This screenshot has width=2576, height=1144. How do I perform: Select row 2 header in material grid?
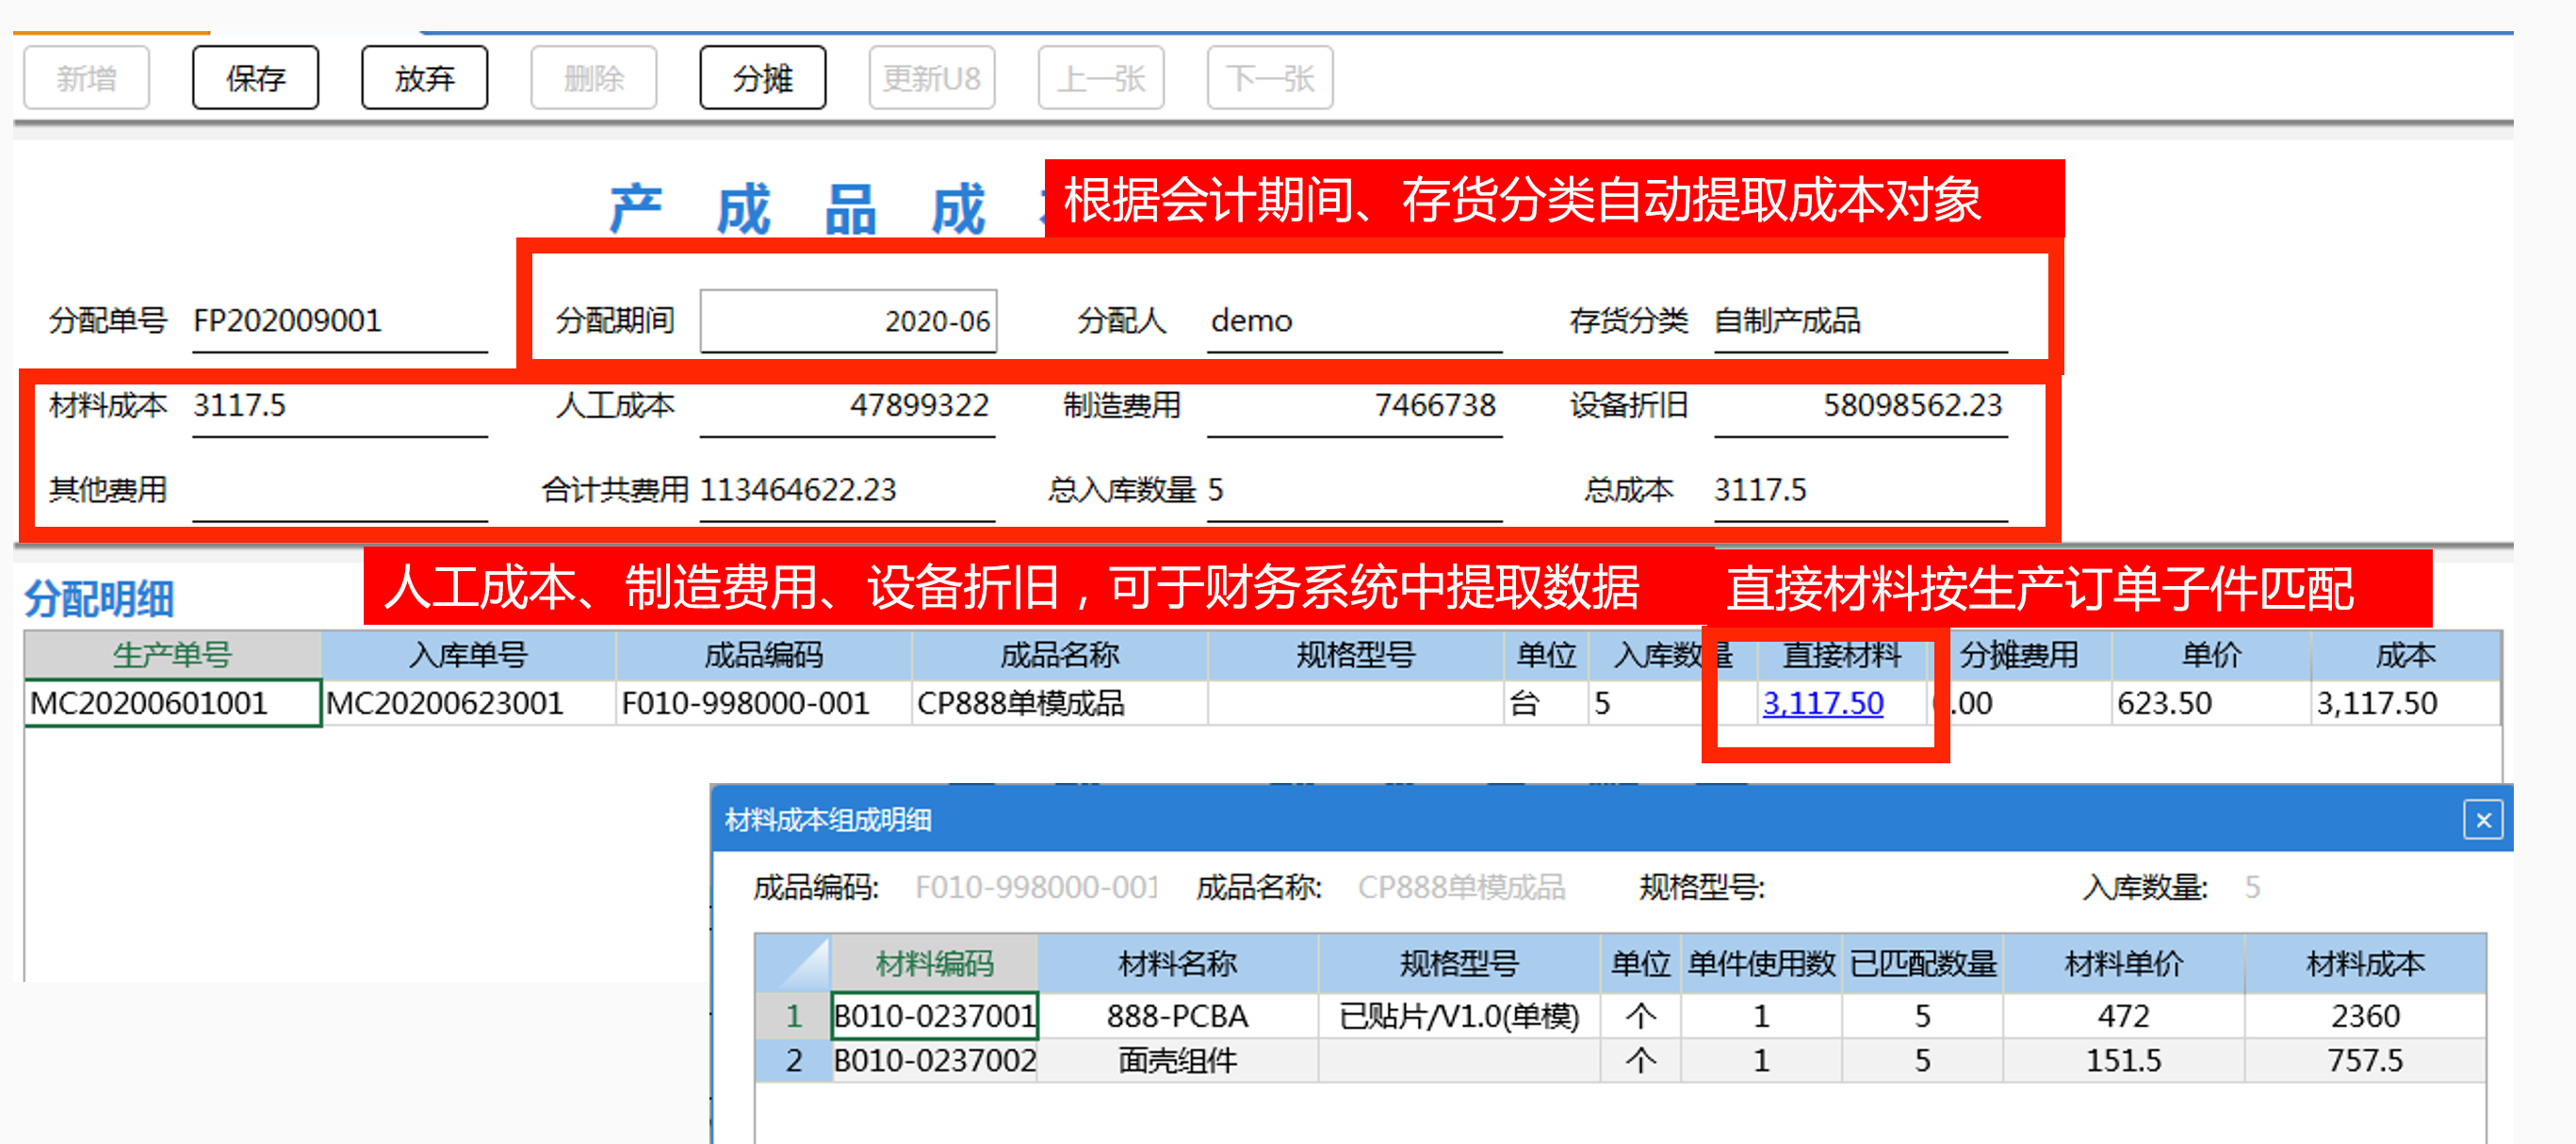[x=793, y=1061]
